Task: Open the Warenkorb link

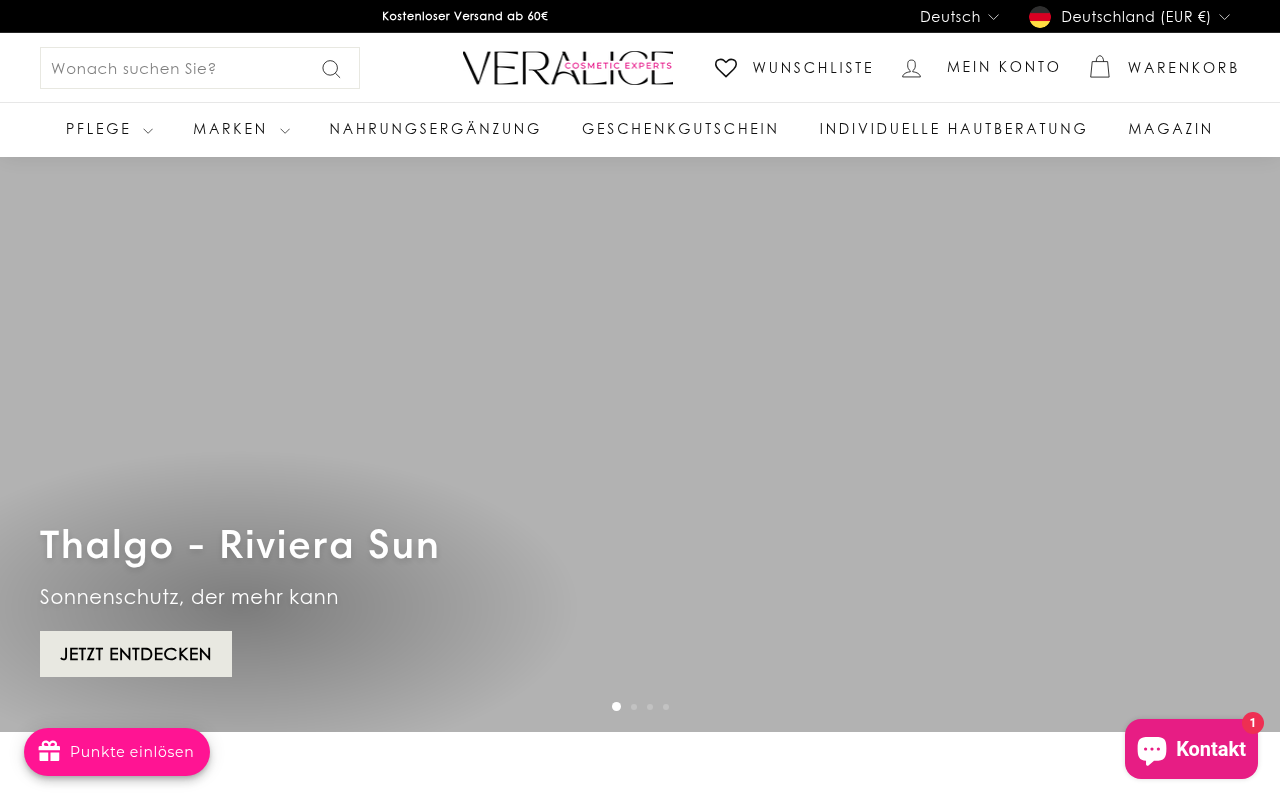Action: (1164, 68)
